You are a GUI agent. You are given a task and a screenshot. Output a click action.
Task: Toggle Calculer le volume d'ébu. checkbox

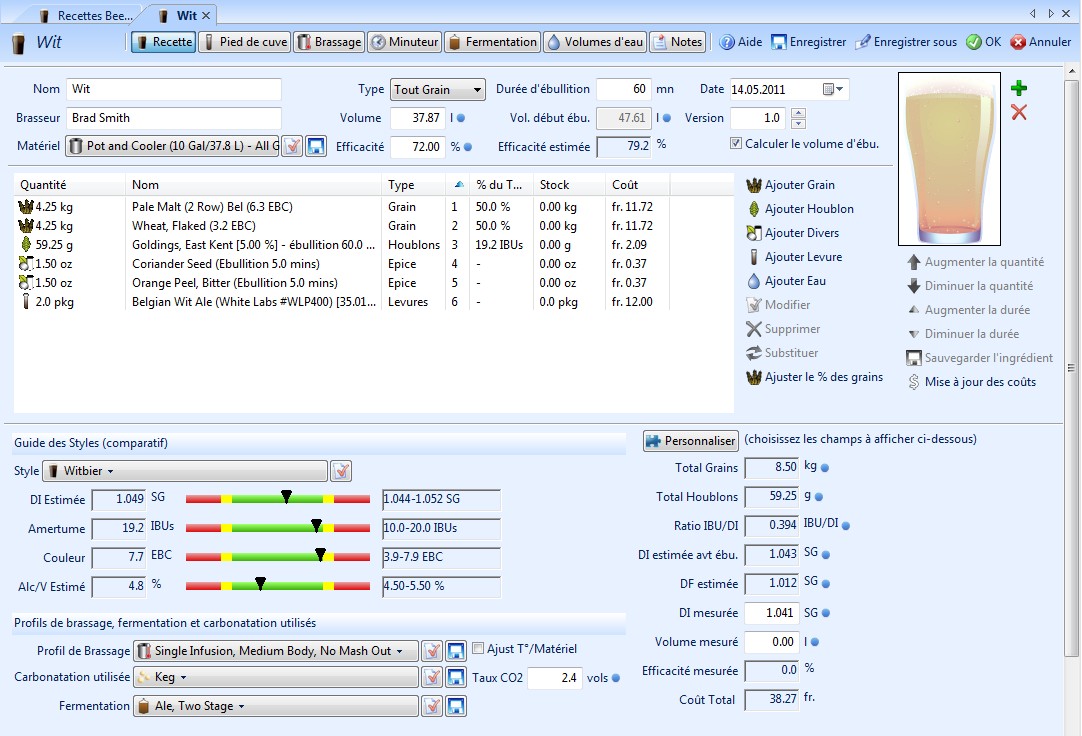737,144
